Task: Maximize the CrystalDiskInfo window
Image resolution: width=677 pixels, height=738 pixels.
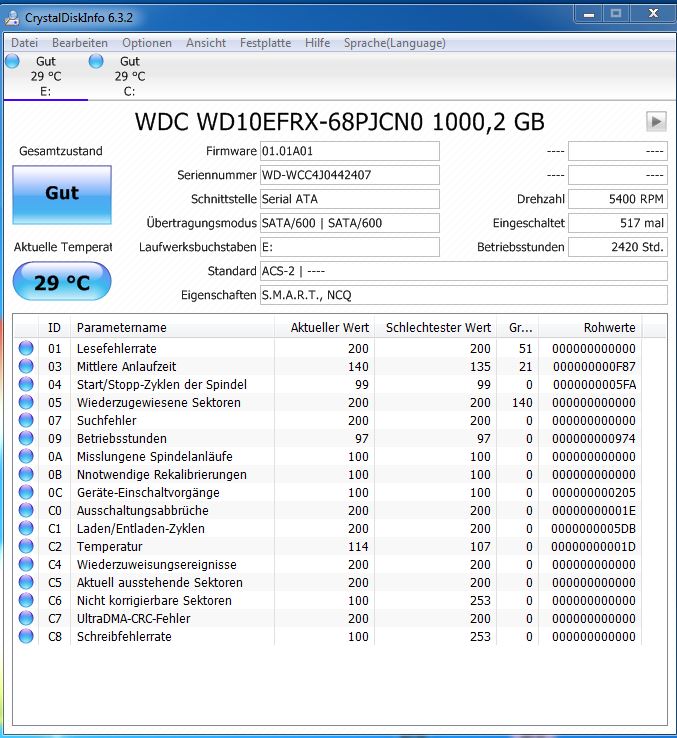Action: coord(616,14)
